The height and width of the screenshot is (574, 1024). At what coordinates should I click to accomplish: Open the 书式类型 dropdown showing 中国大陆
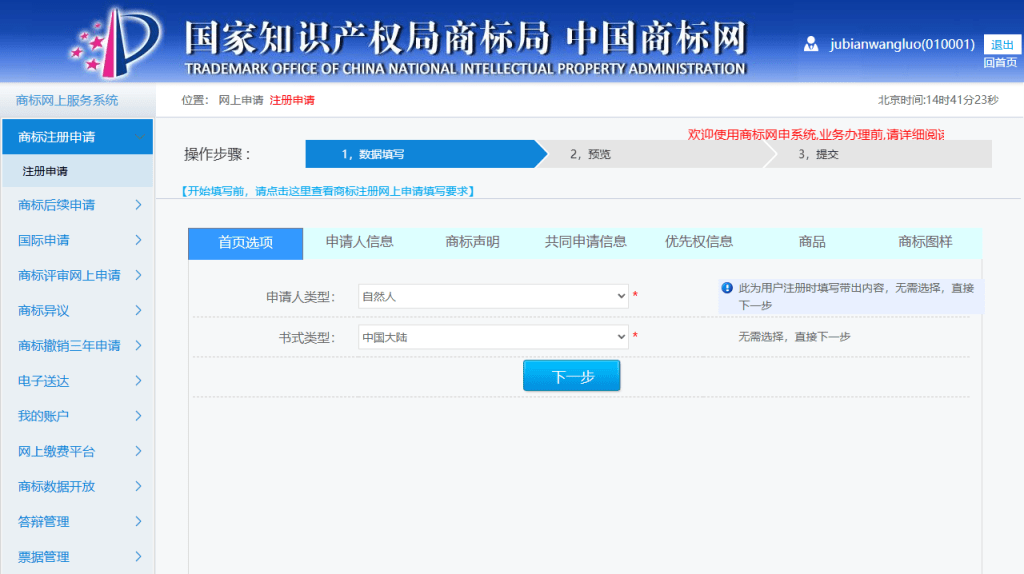pyautogui.click(x=493, y=337)
